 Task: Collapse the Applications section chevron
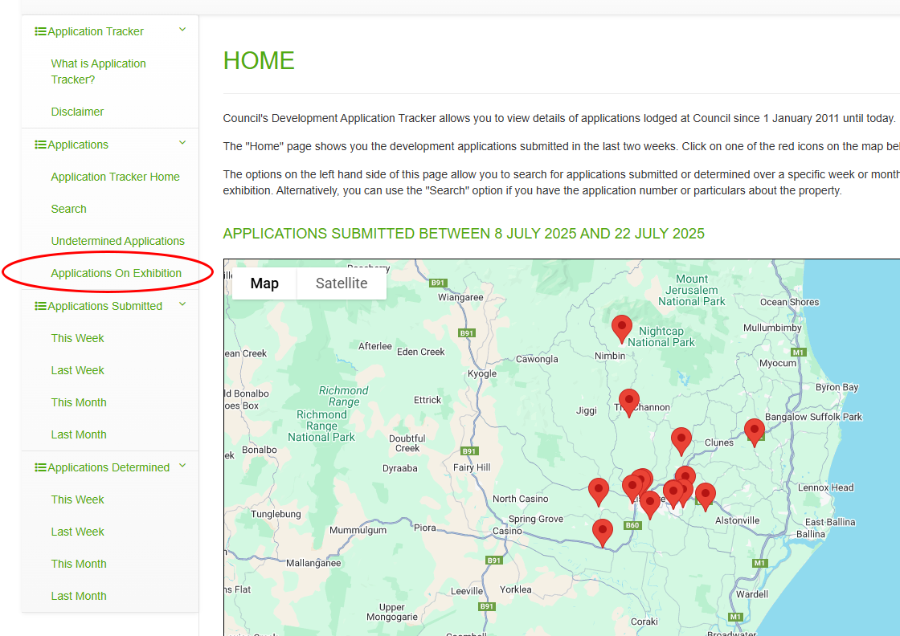(183, 142)
